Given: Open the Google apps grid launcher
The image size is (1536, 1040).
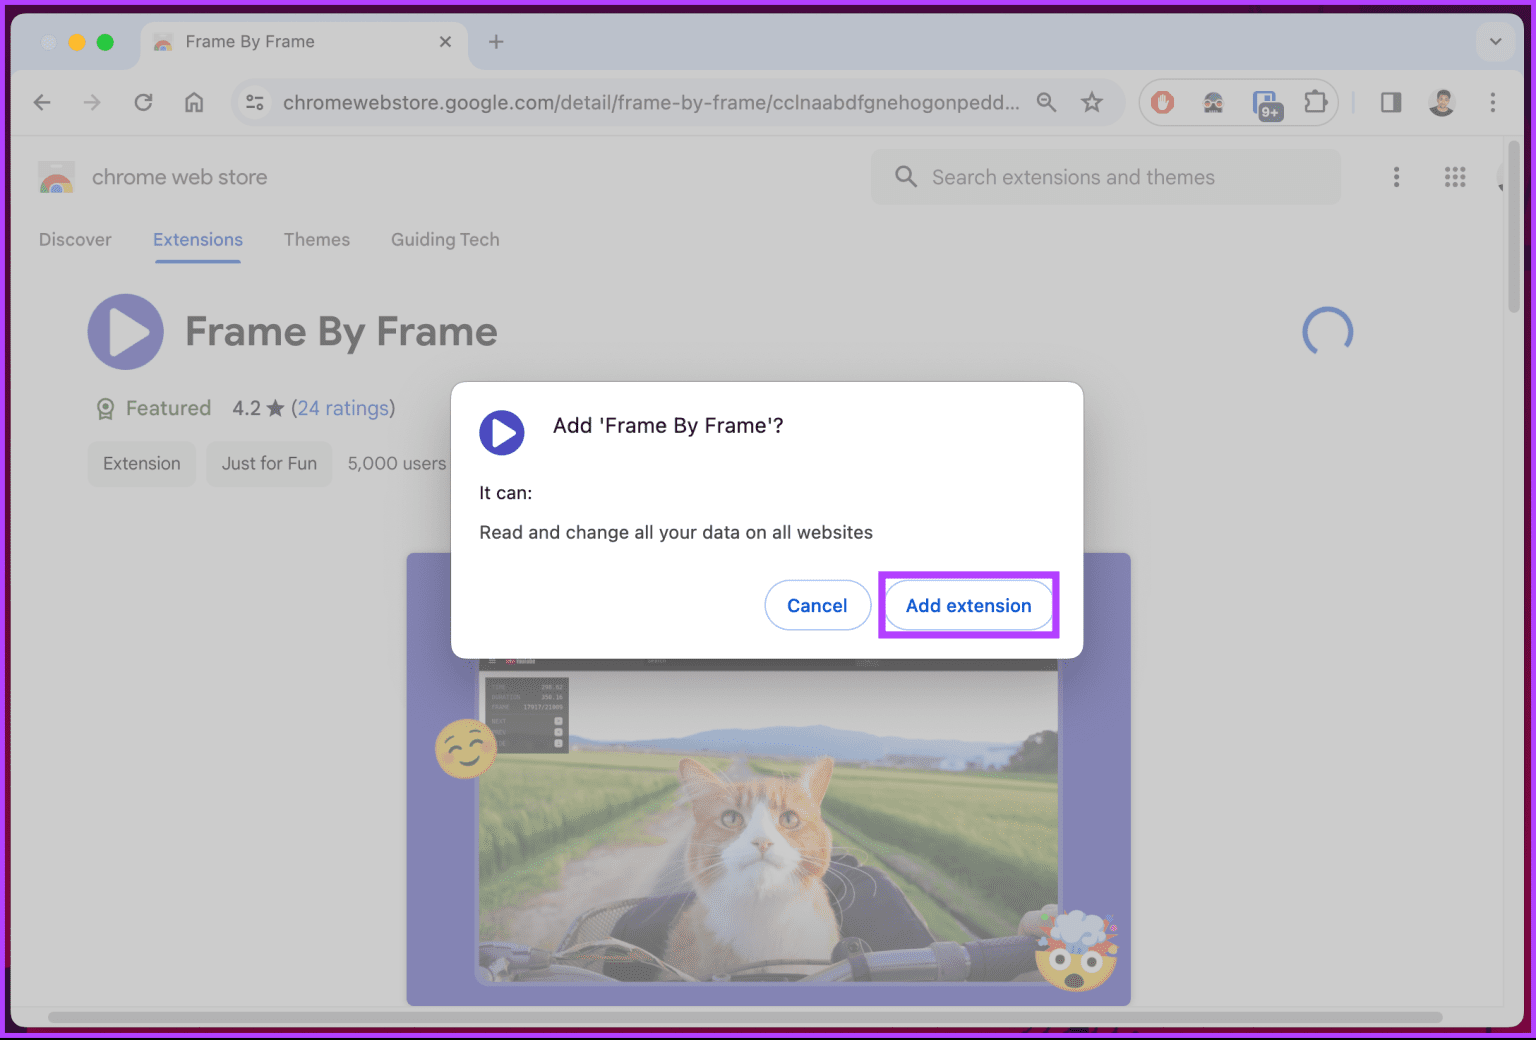Looking at the screenshot, I should pyautogui.click(x=1455, y=177).
